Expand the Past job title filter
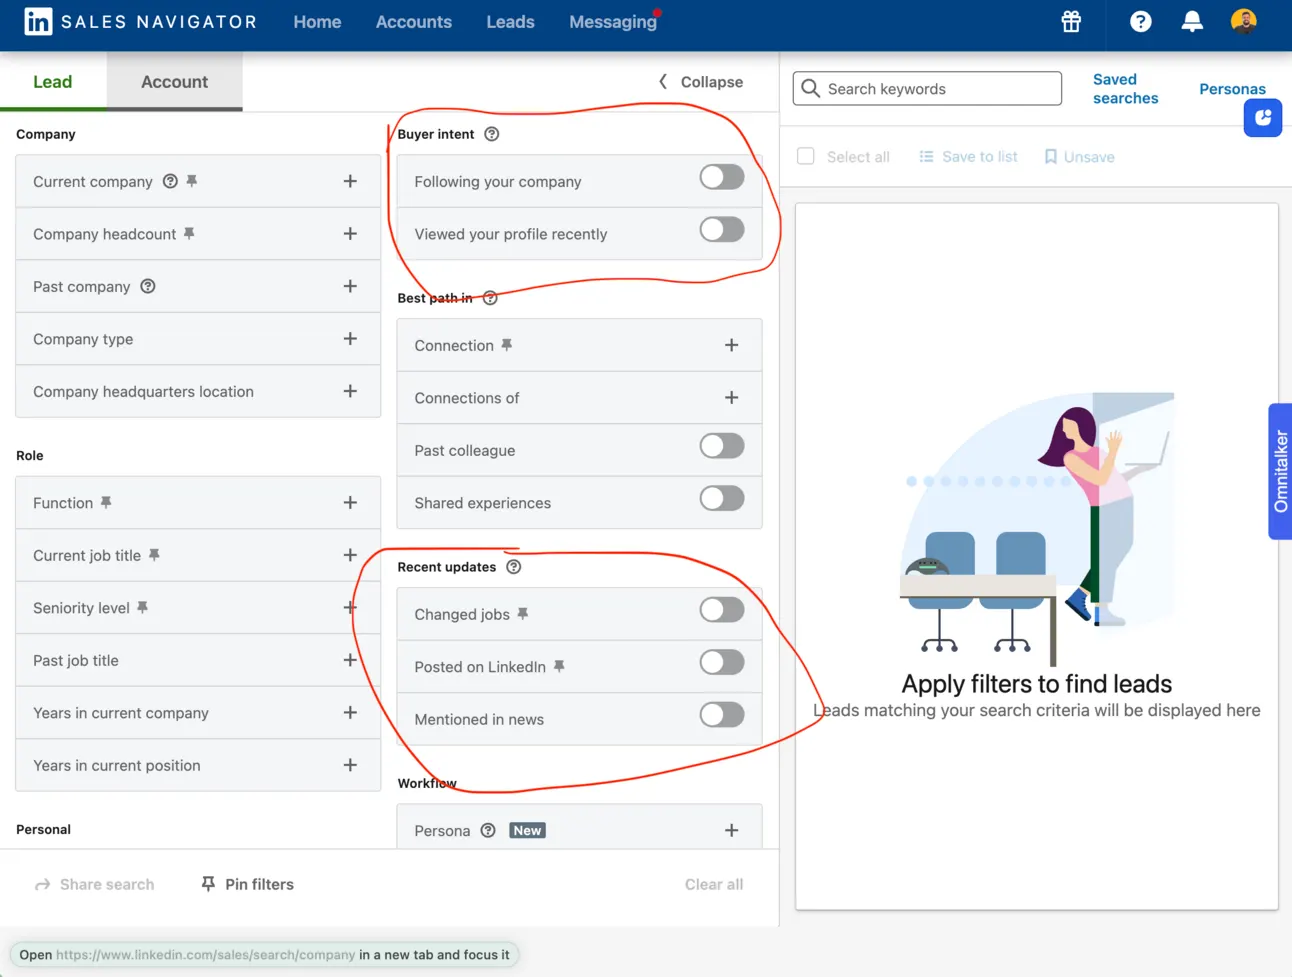This screenshot has width=1292, height=977. coord(350,660)
